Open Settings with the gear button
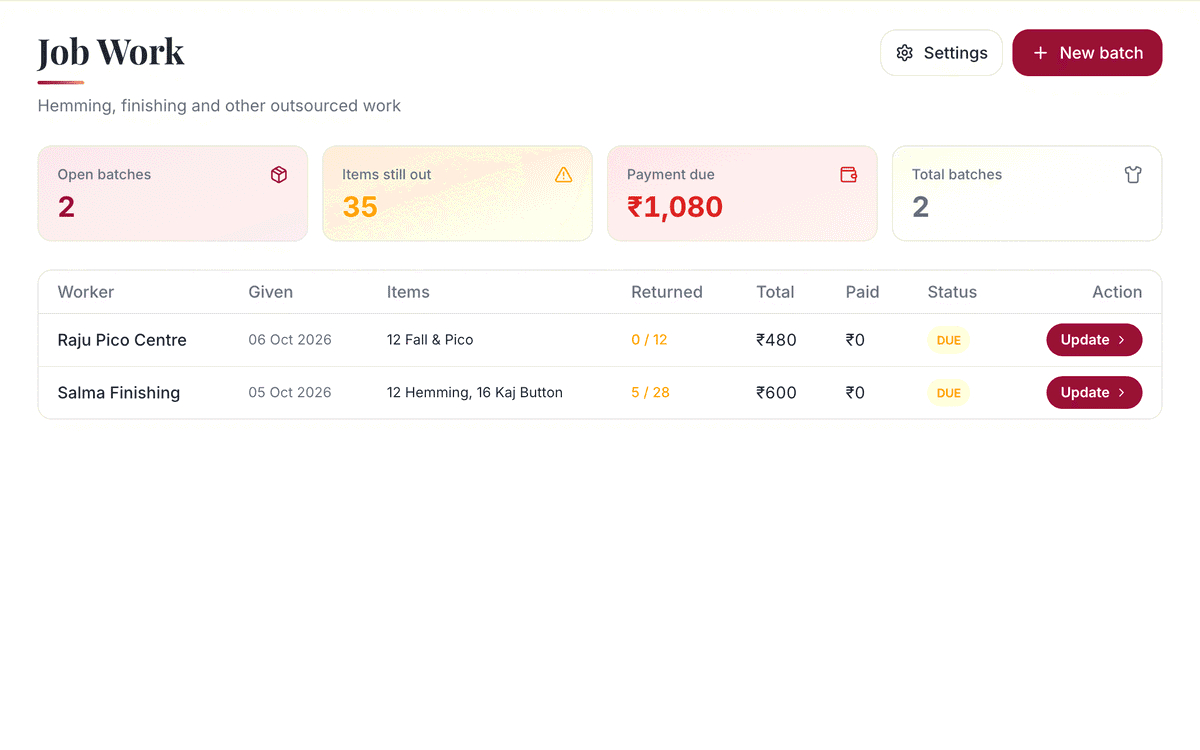 click(941, 53)
